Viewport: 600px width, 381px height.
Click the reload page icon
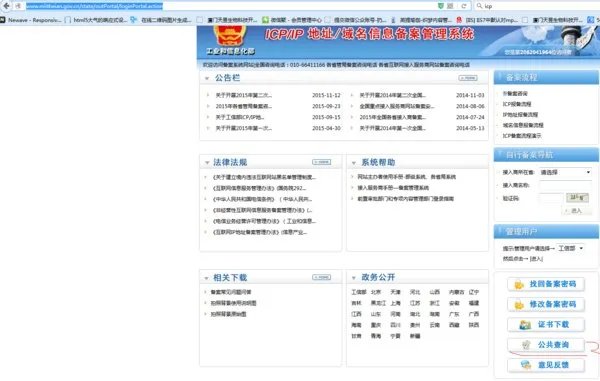(464, 6)
